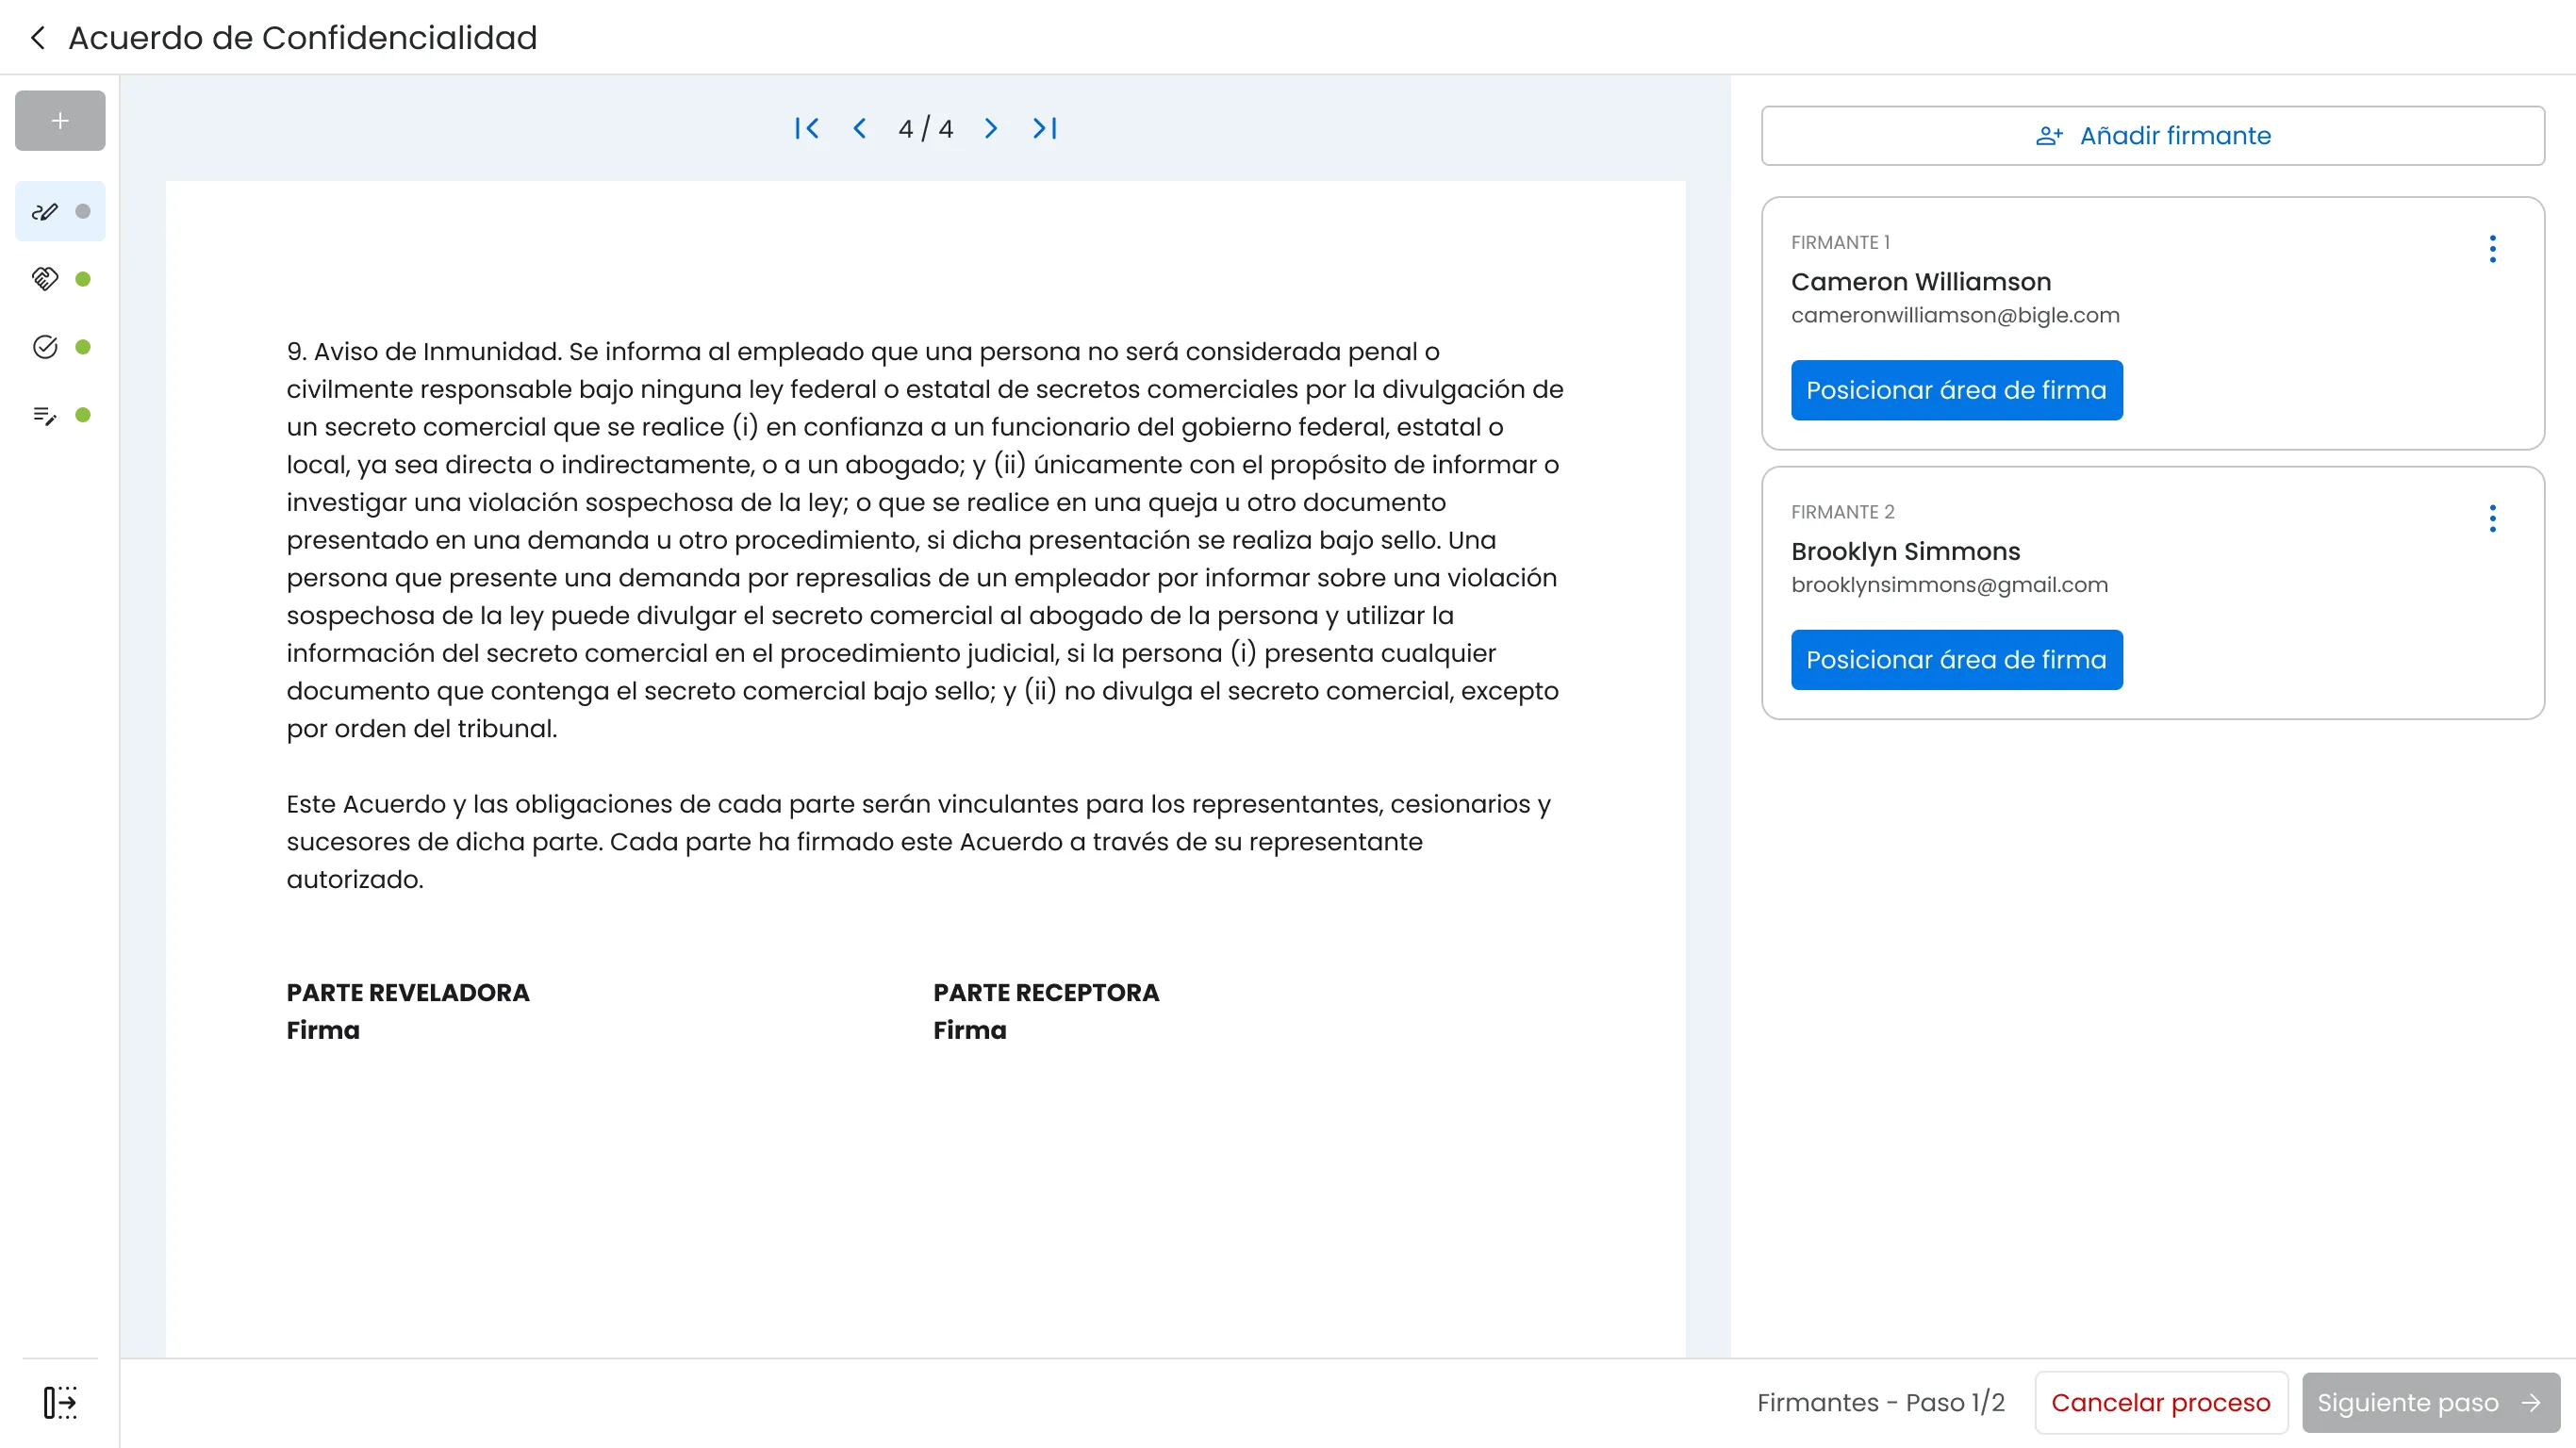Go back using the arrow beside Acuerdo de Confidencialidad
Image resolution: width=2576 pixels, height=1448 pixels.
tap(38, 38)
